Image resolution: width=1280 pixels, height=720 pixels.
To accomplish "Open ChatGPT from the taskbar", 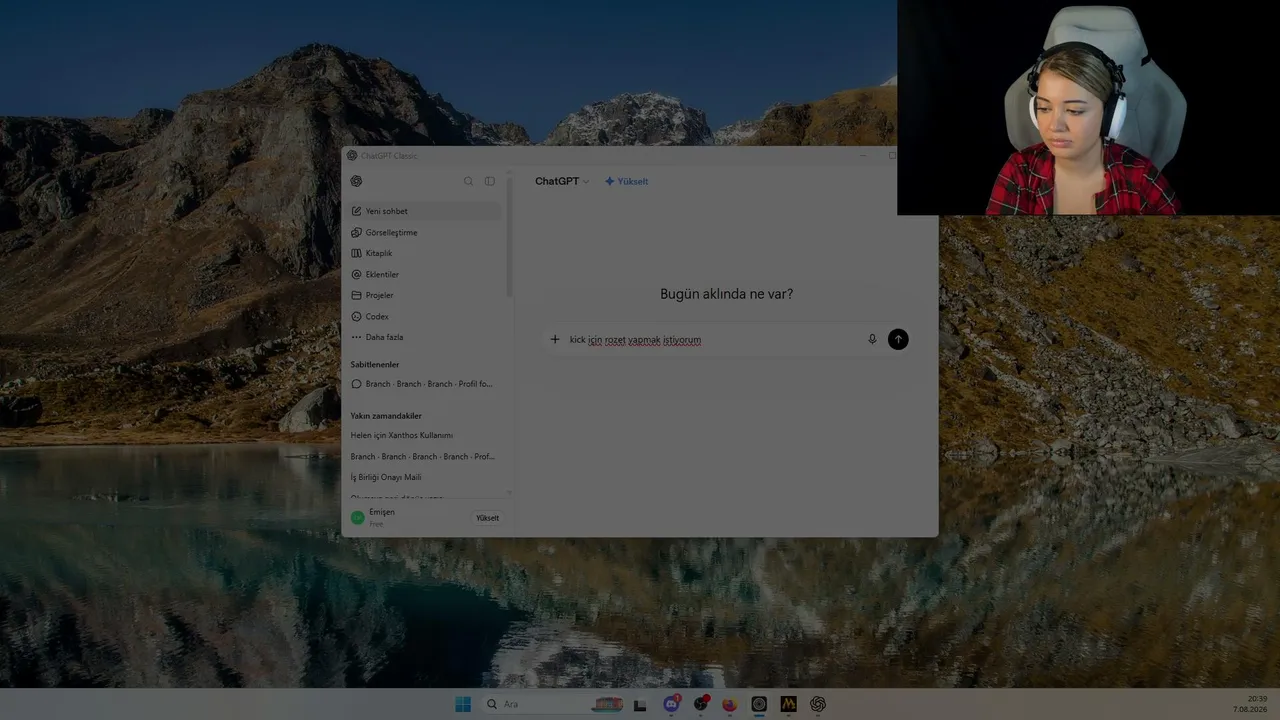I will (818, 704).
